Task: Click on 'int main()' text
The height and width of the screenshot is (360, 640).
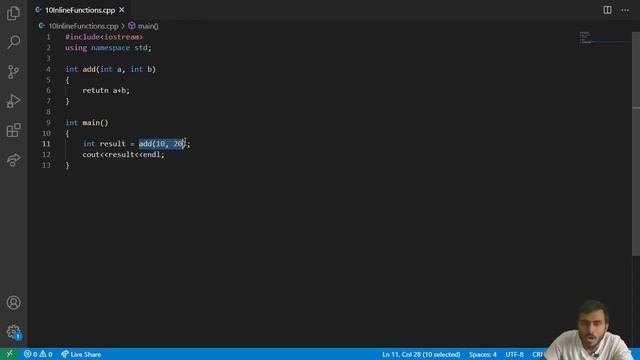Action: tap(87, 122)
